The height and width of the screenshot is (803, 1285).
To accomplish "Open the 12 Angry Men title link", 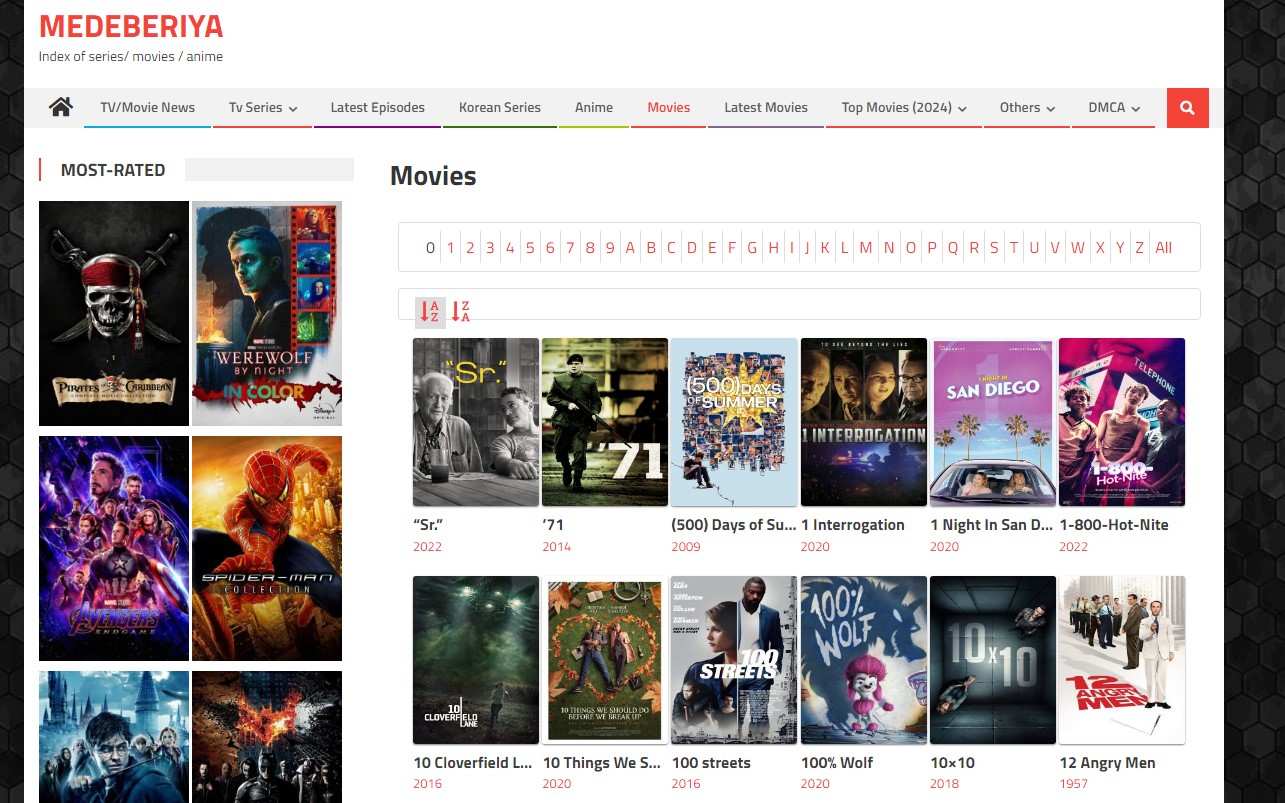I will coord(1107,763).
